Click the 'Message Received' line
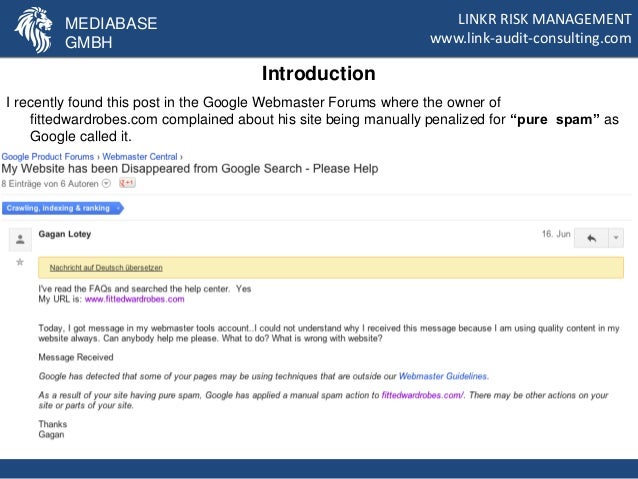 76,357
